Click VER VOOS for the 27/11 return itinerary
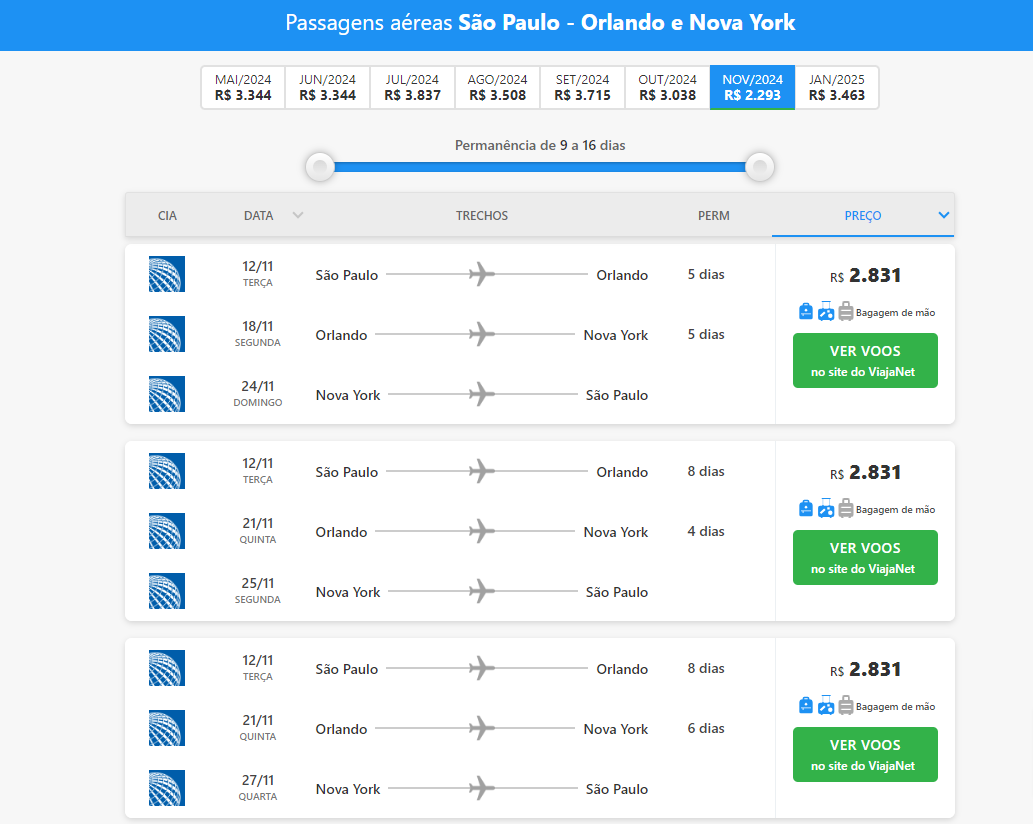The width and height of the screenshot is (1033, 824). point(865,755)
